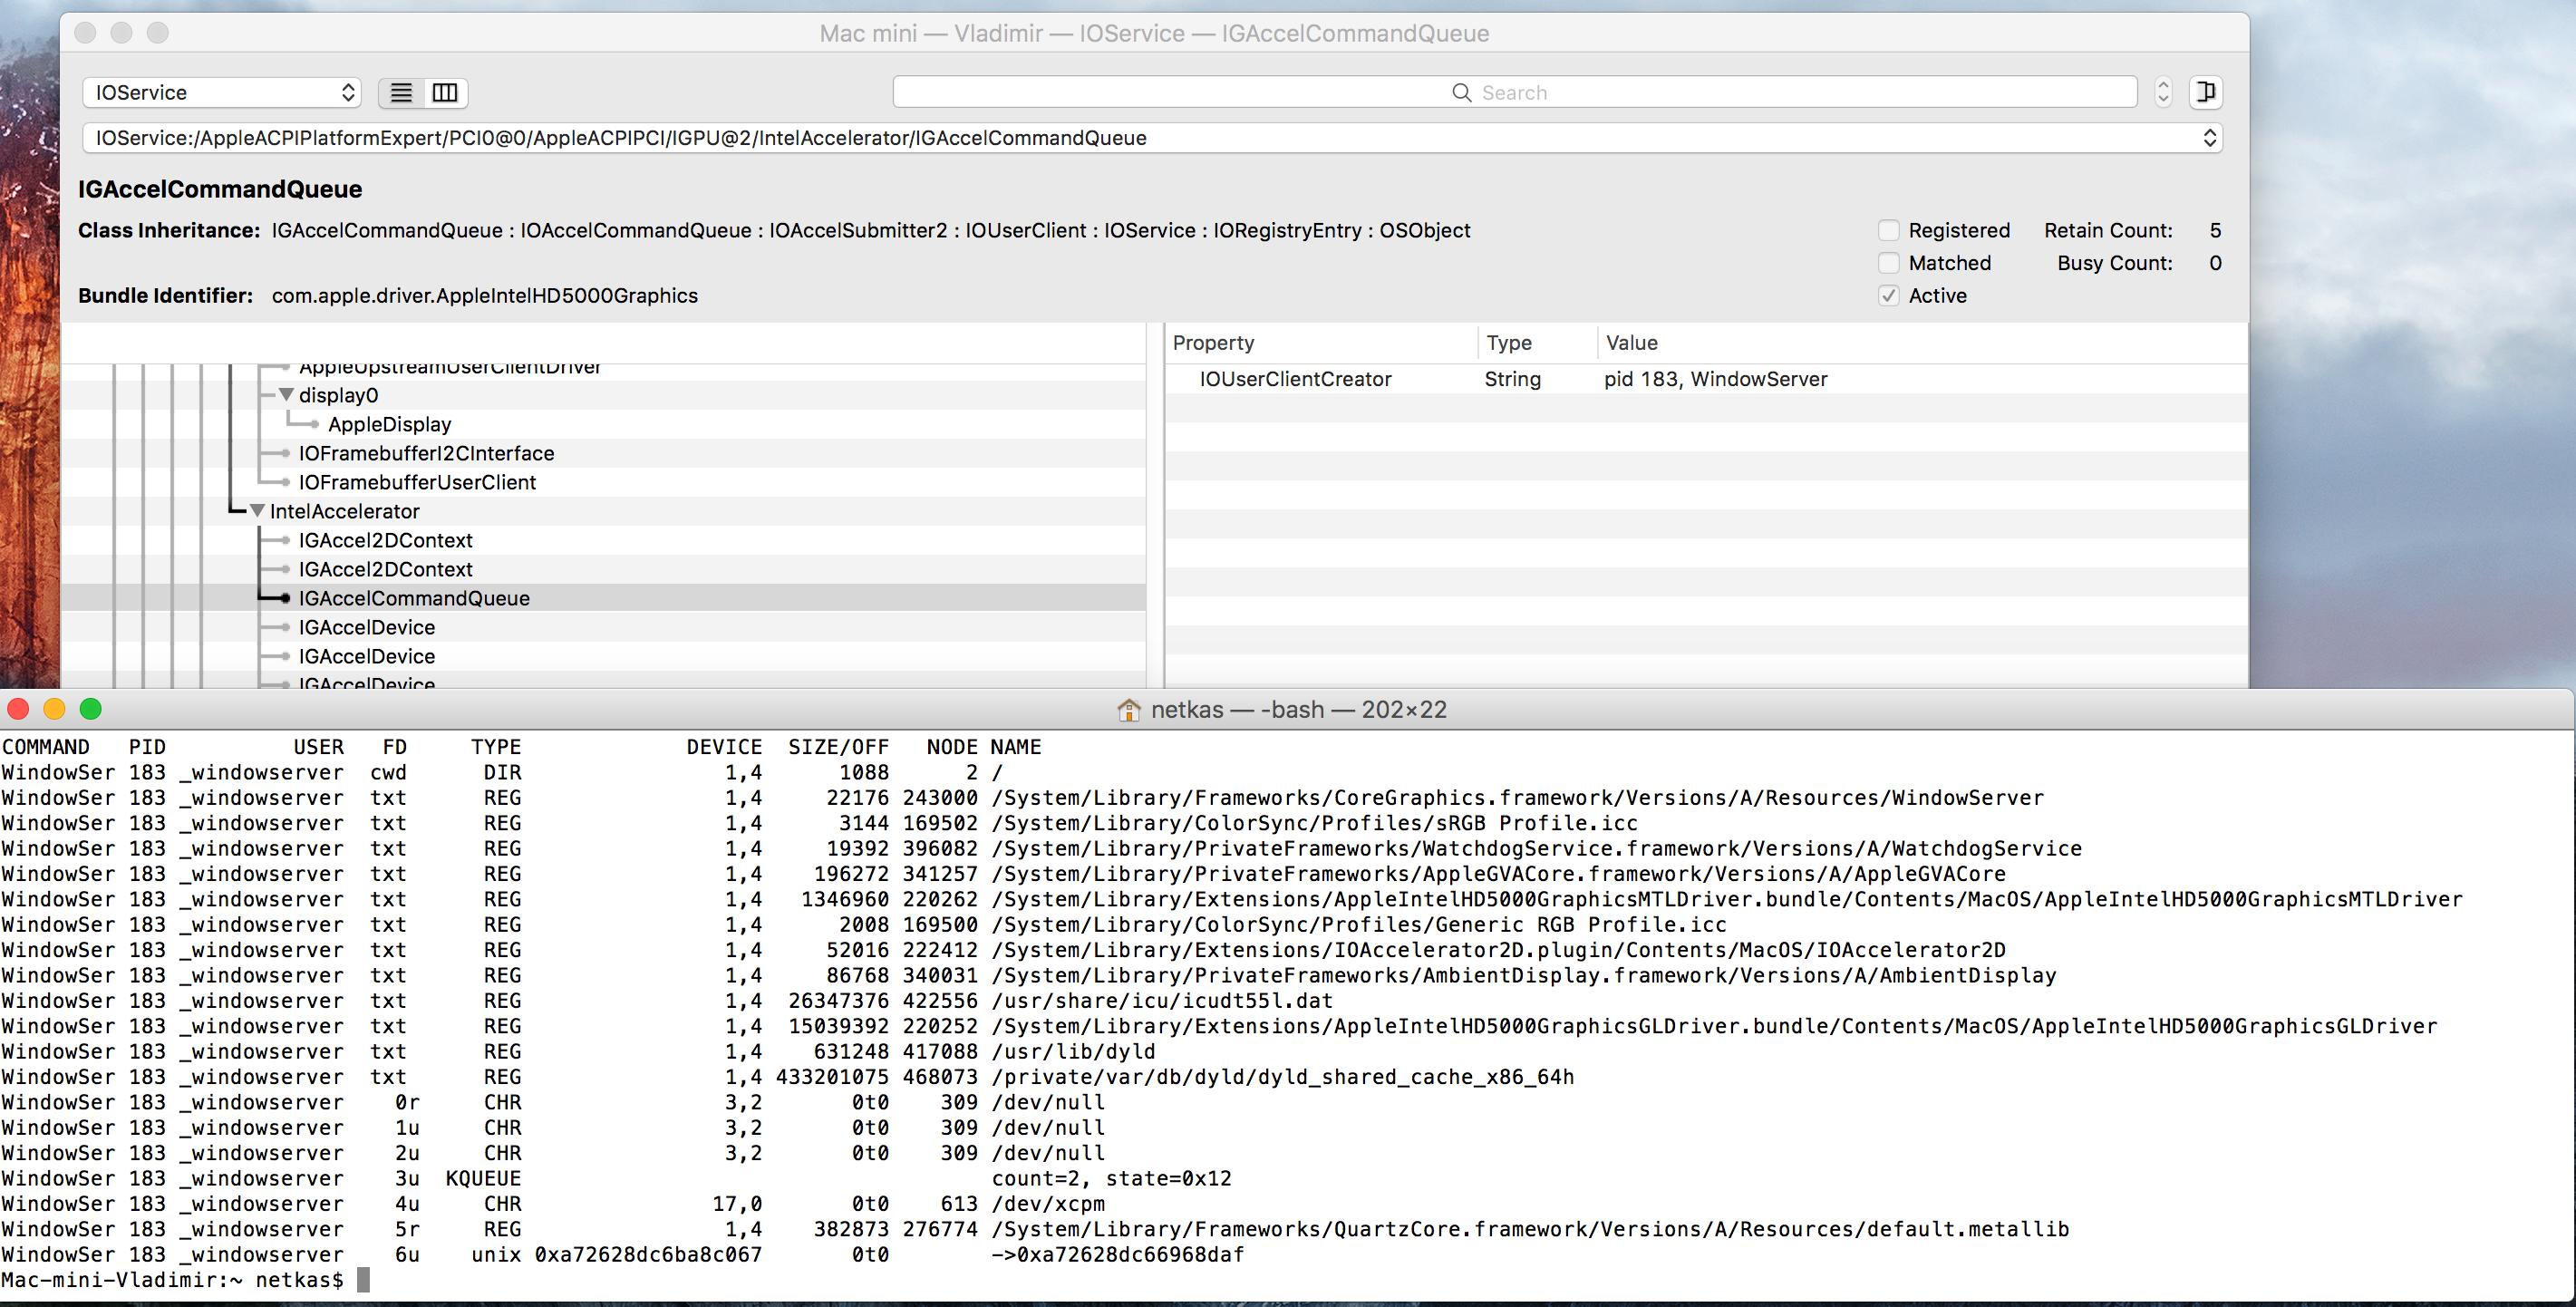Click the green zoom button of Terminal
The image size is (2576, 1307).
pyautogui.click(x=91, y=709)
